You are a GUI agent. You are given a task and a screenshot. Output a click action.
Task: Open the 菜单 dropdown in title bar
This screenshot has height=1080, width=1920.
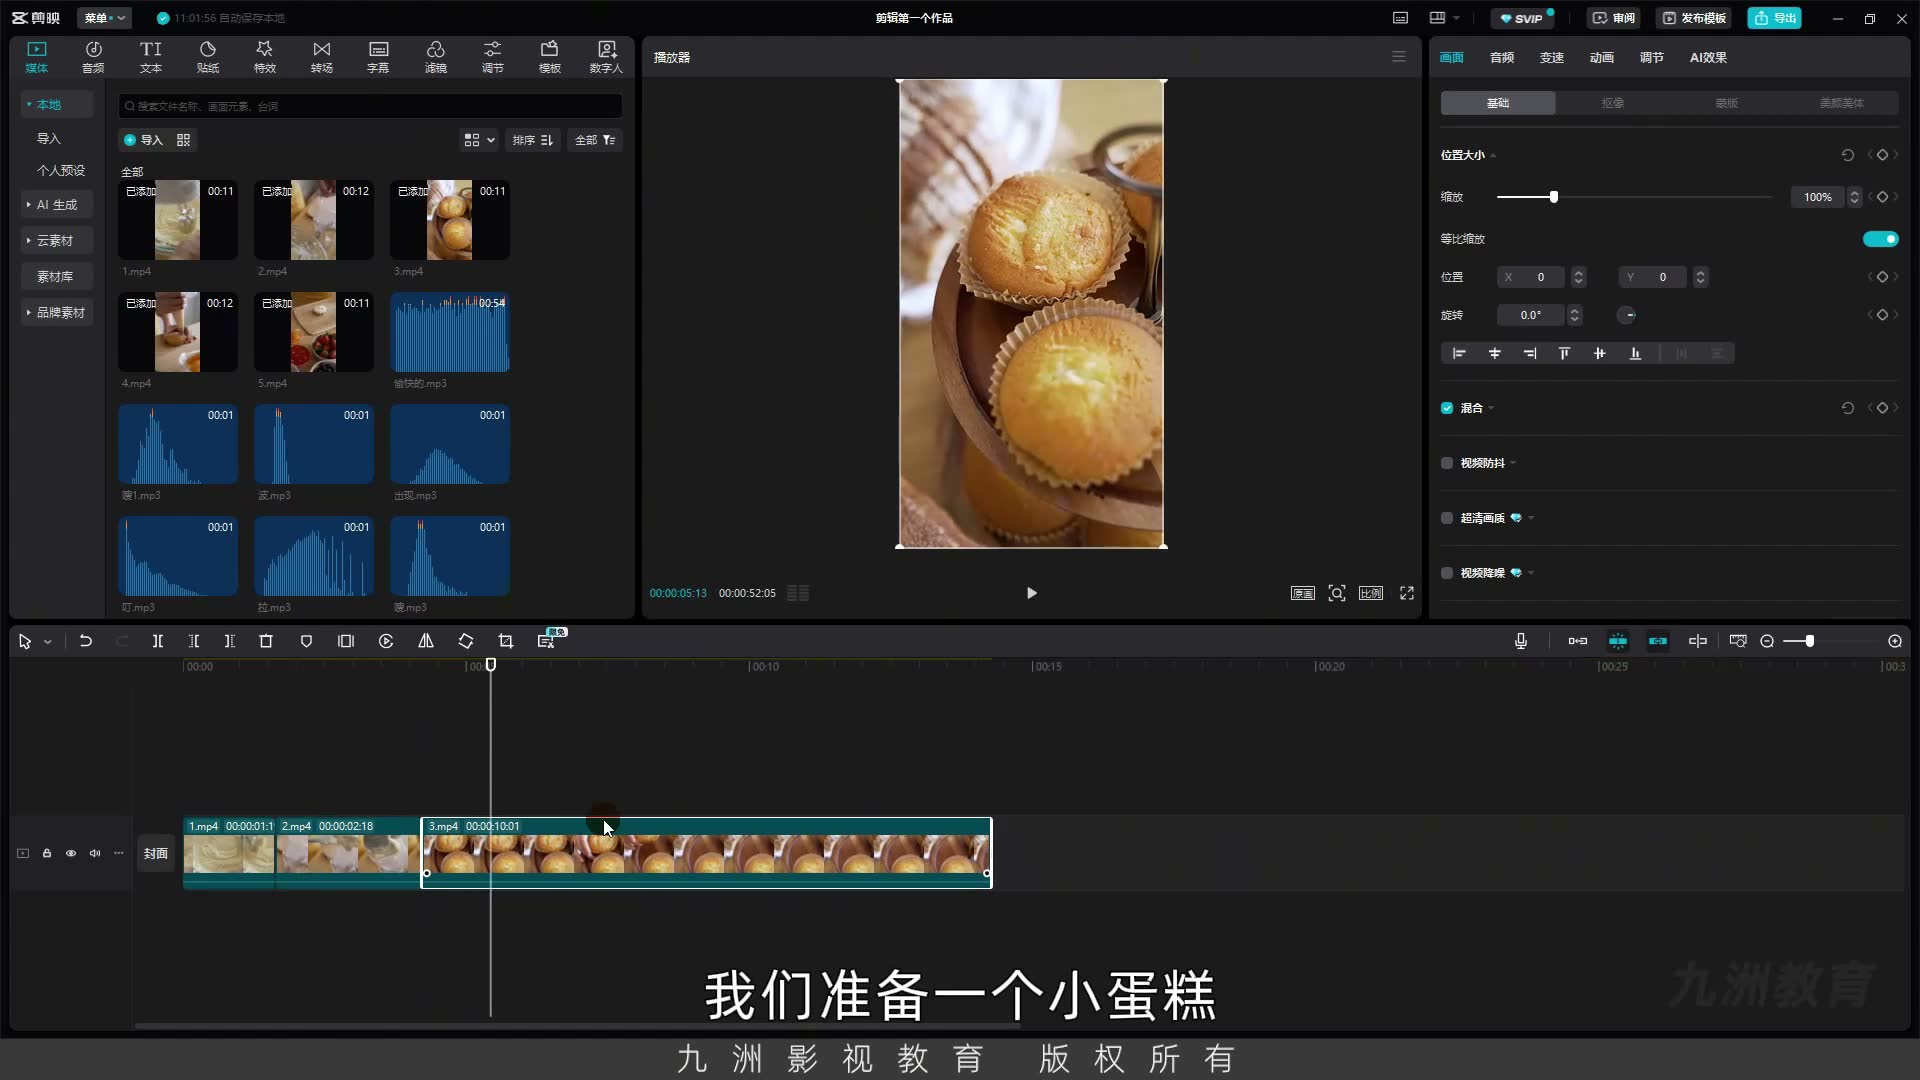click(104, 18)
